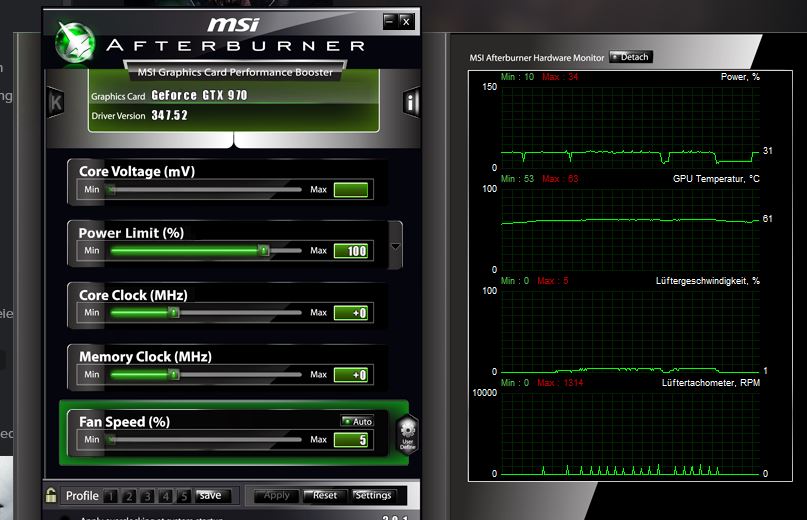The height and width of the screenshot is (520, 807).
Task: Click the Fan Speed value field showing 5
Action: coord(351,440)
